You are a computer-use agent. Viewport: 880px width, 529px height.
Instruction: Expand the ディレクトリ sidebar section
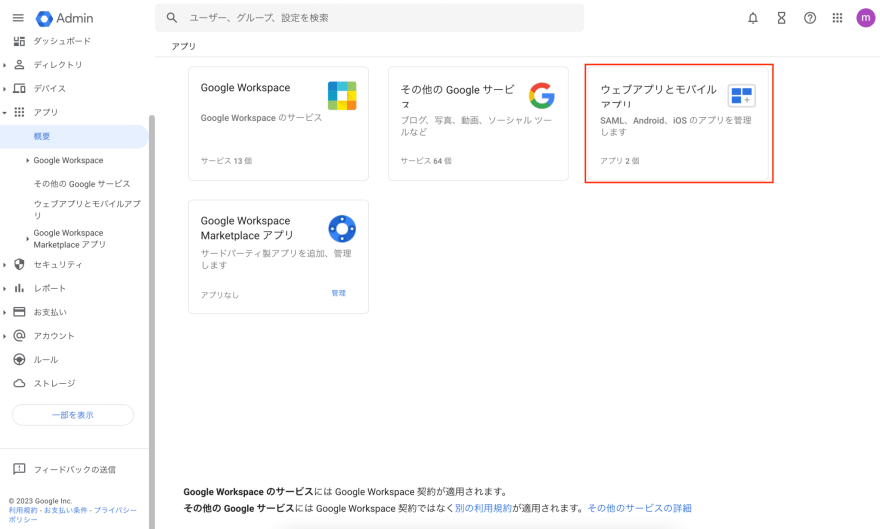(4, 65)
